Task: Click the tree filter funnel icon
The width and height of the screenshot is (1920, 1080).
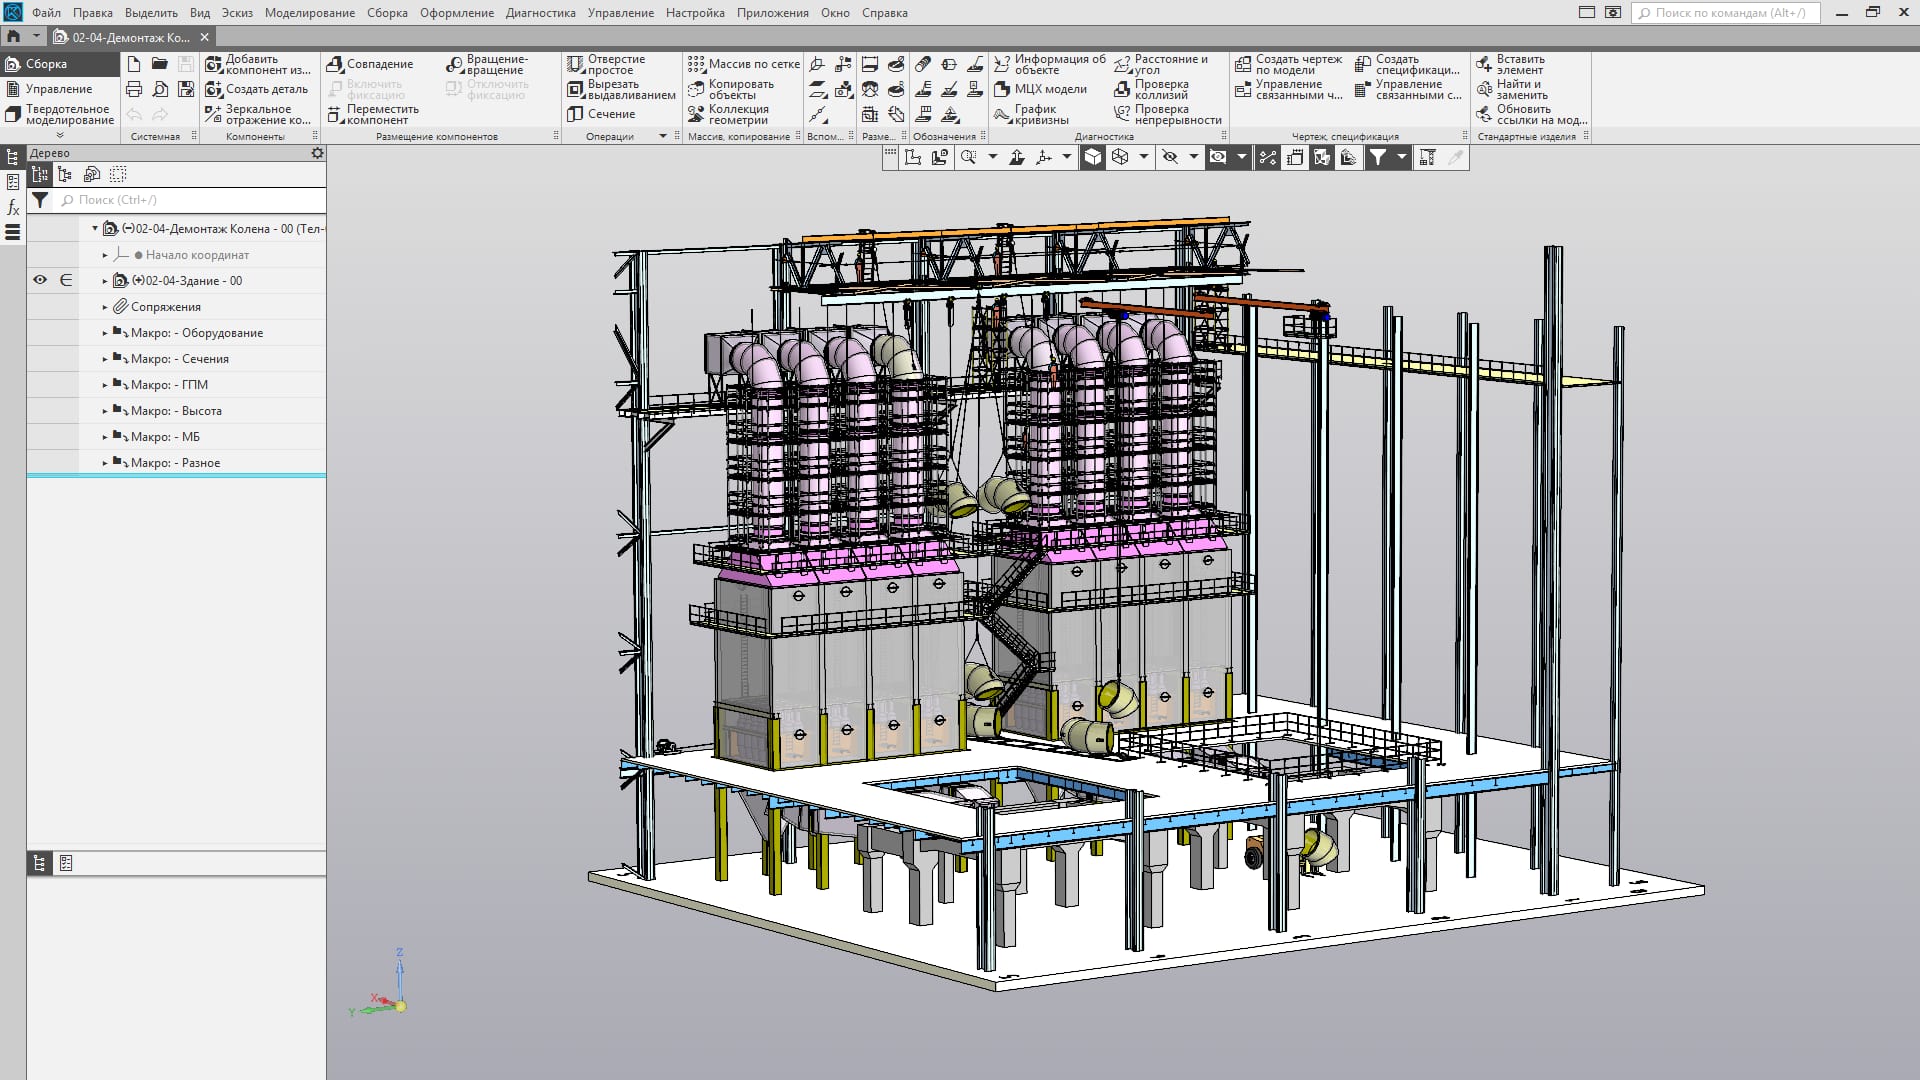Action: pos(40,200)
